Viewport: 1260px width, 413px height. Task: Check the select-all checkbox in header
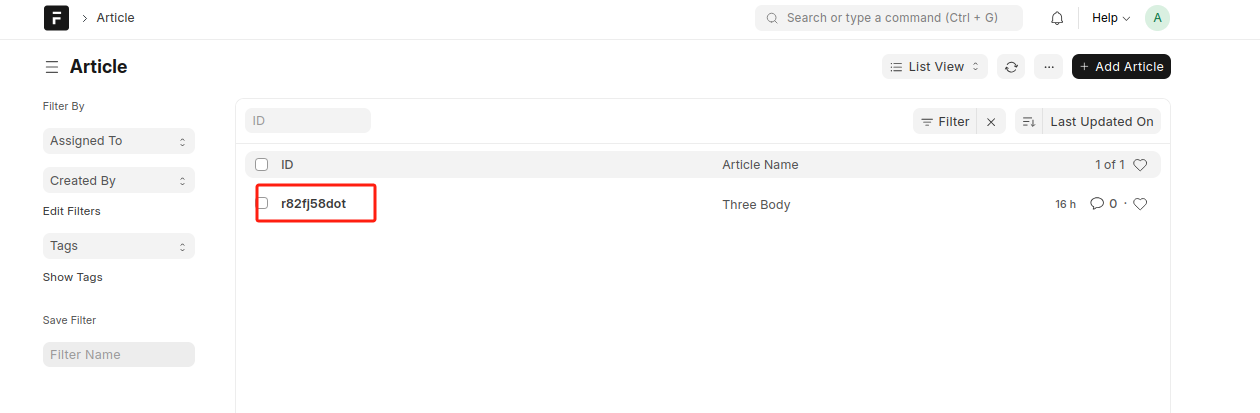262,165
